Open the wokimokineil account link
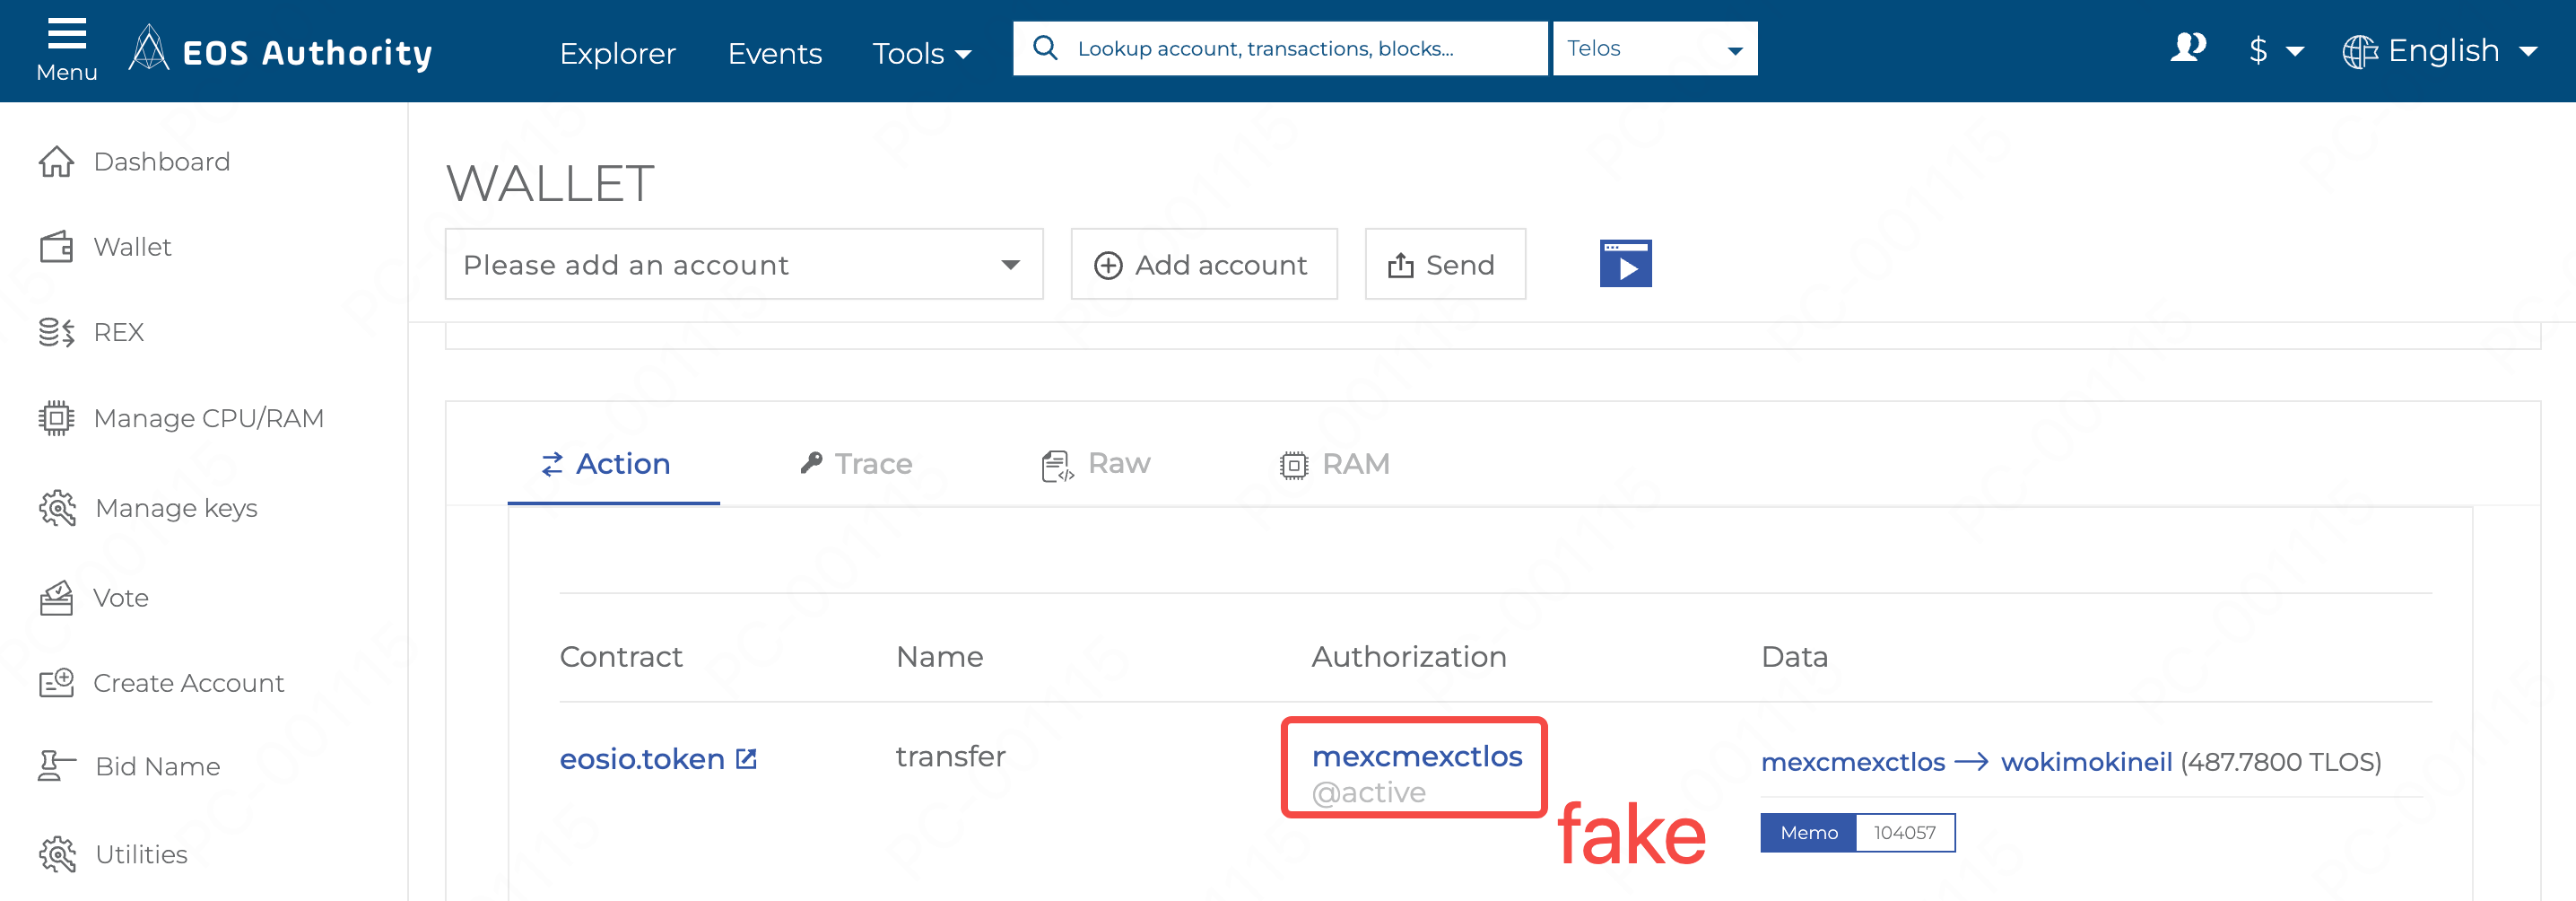The width and height of the screenshot is (2576, 901). click(x=2086, y=762)
